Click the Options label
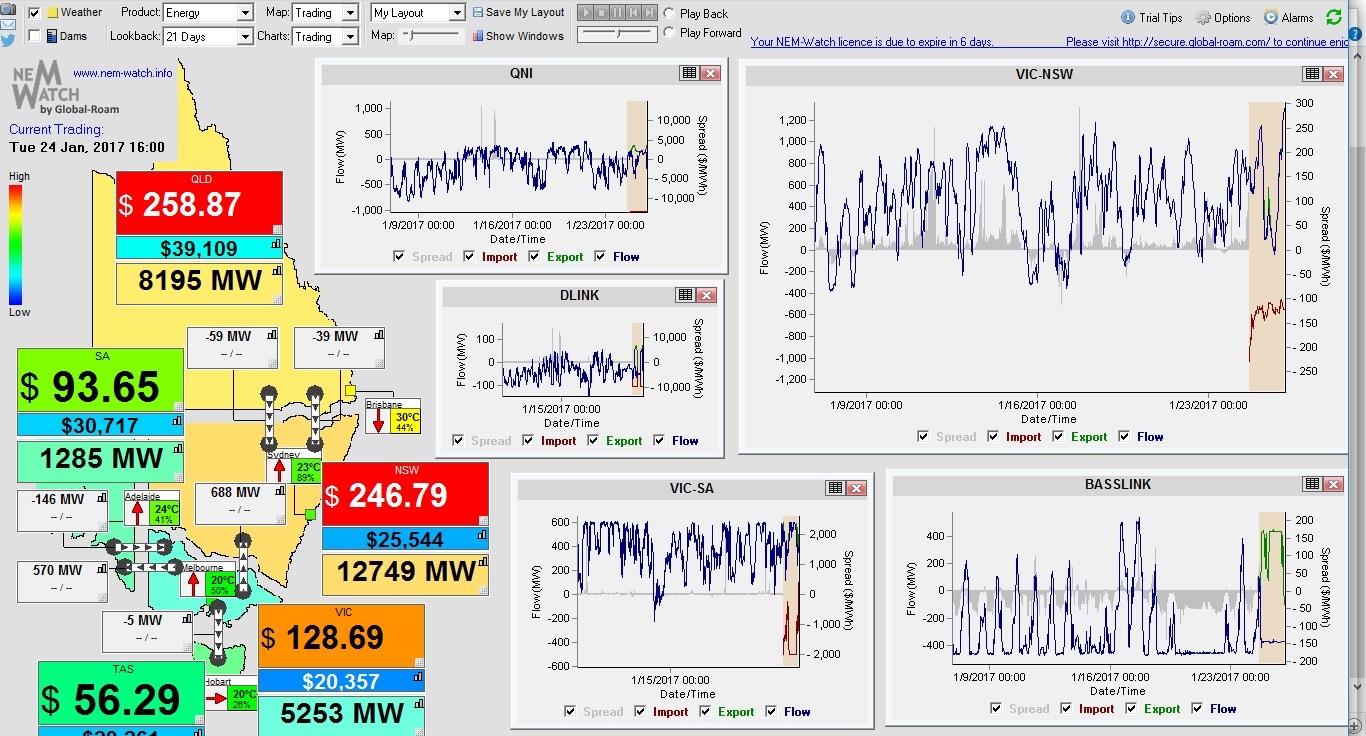The width and height of the screenshot is (1366, 736). (x=1232, y=17)
